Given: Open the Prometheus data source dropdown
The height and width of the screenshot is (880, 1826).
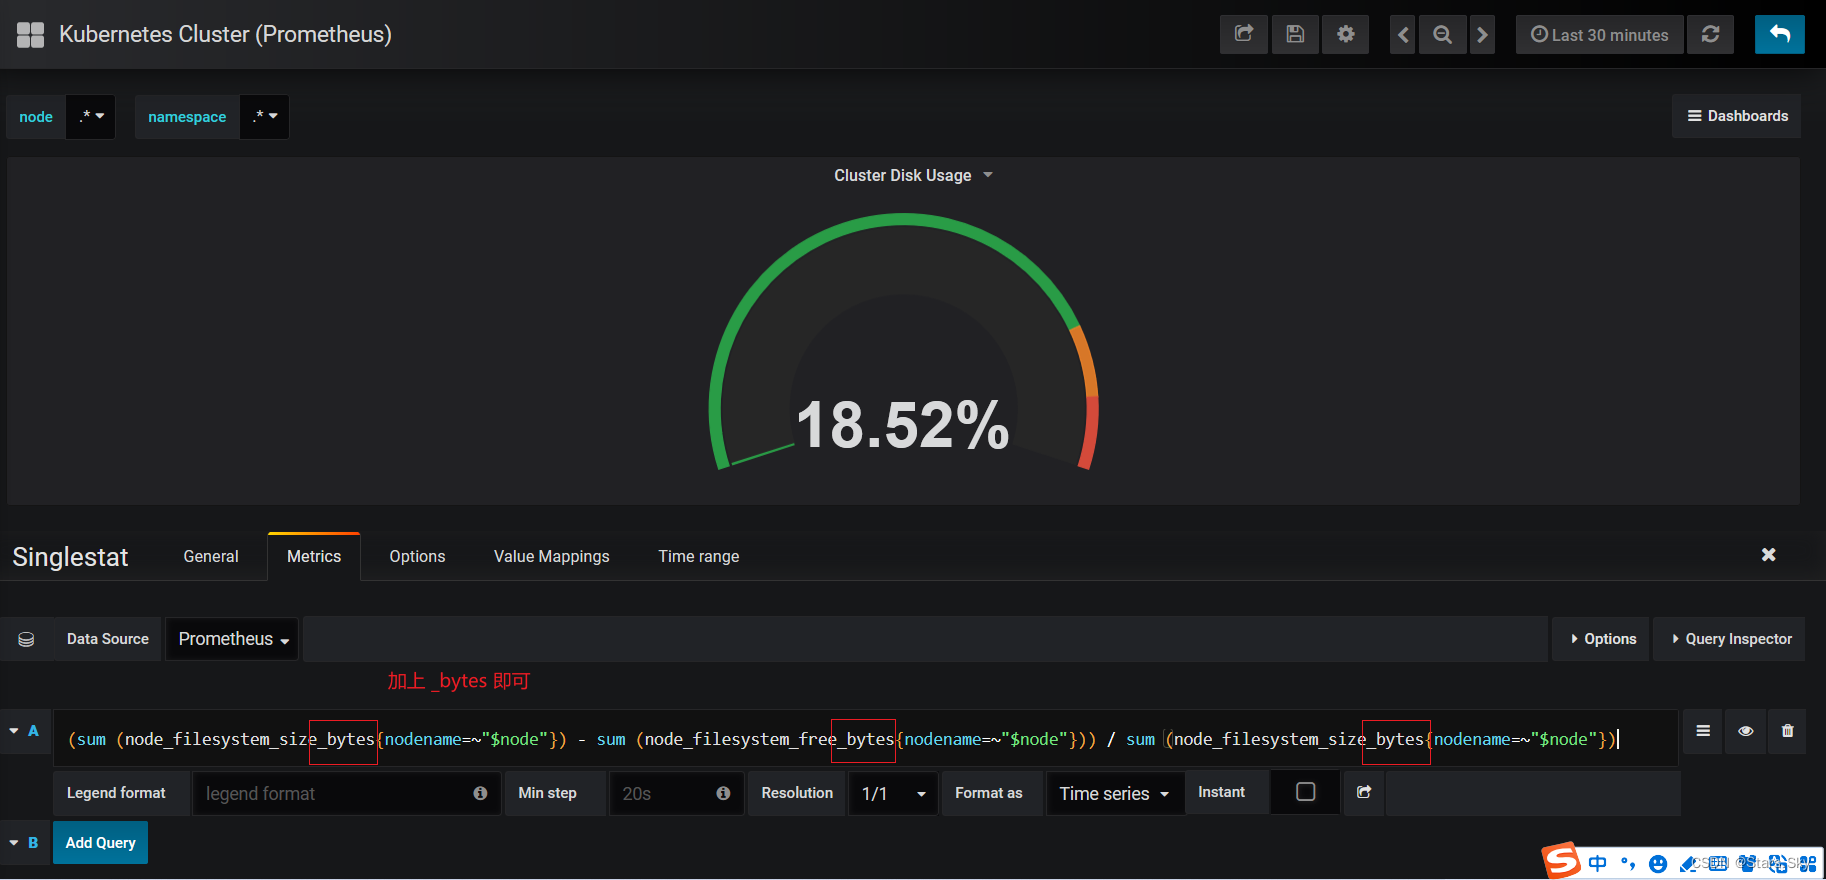Looking at the screenshot, I should coord(232,639).
